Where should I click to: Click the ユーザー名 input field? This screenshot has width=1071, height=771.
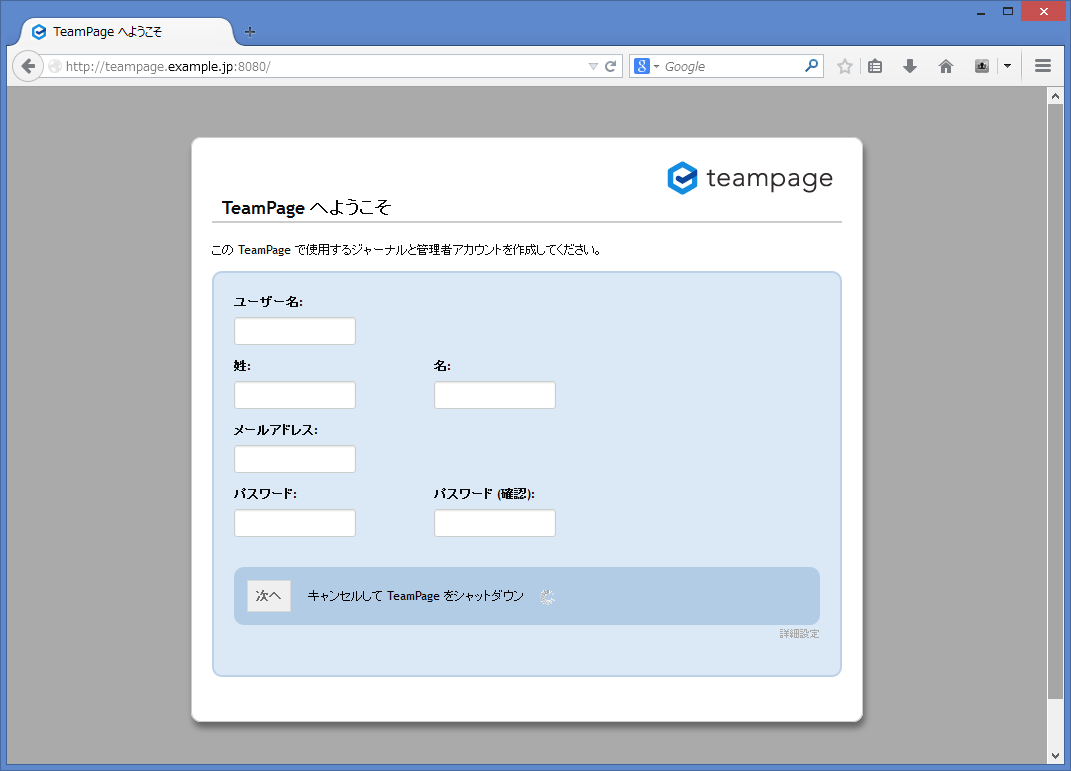[x=294, y=330]
